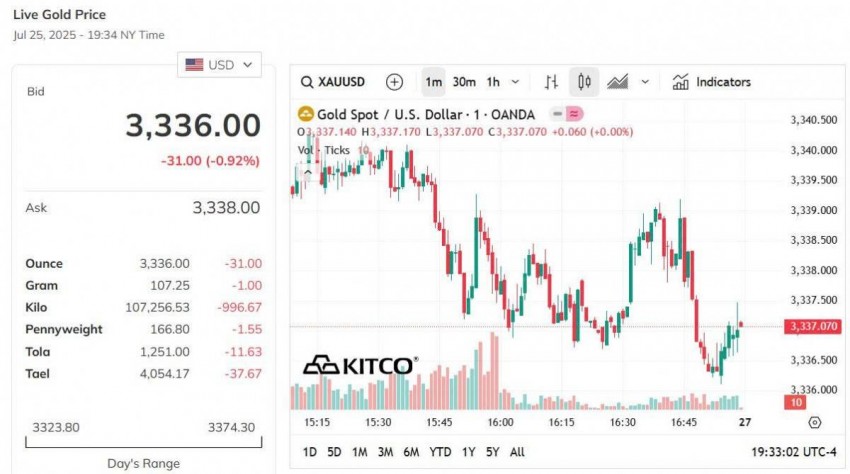Expand the chart style dropdown chevron

point(645,82)
